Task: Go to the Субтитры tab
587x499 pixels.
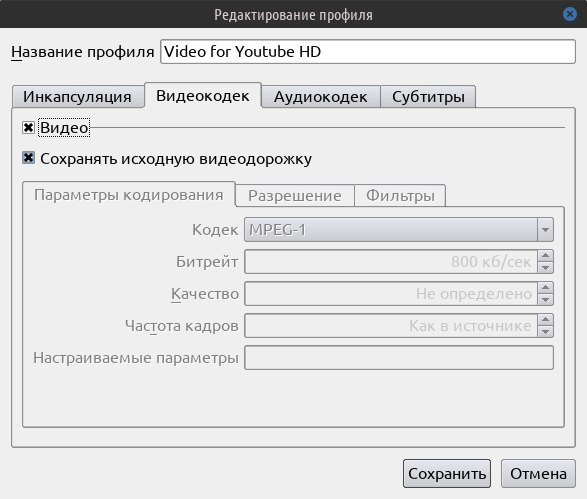Action: pyautogui.click(x=428, y=97)
